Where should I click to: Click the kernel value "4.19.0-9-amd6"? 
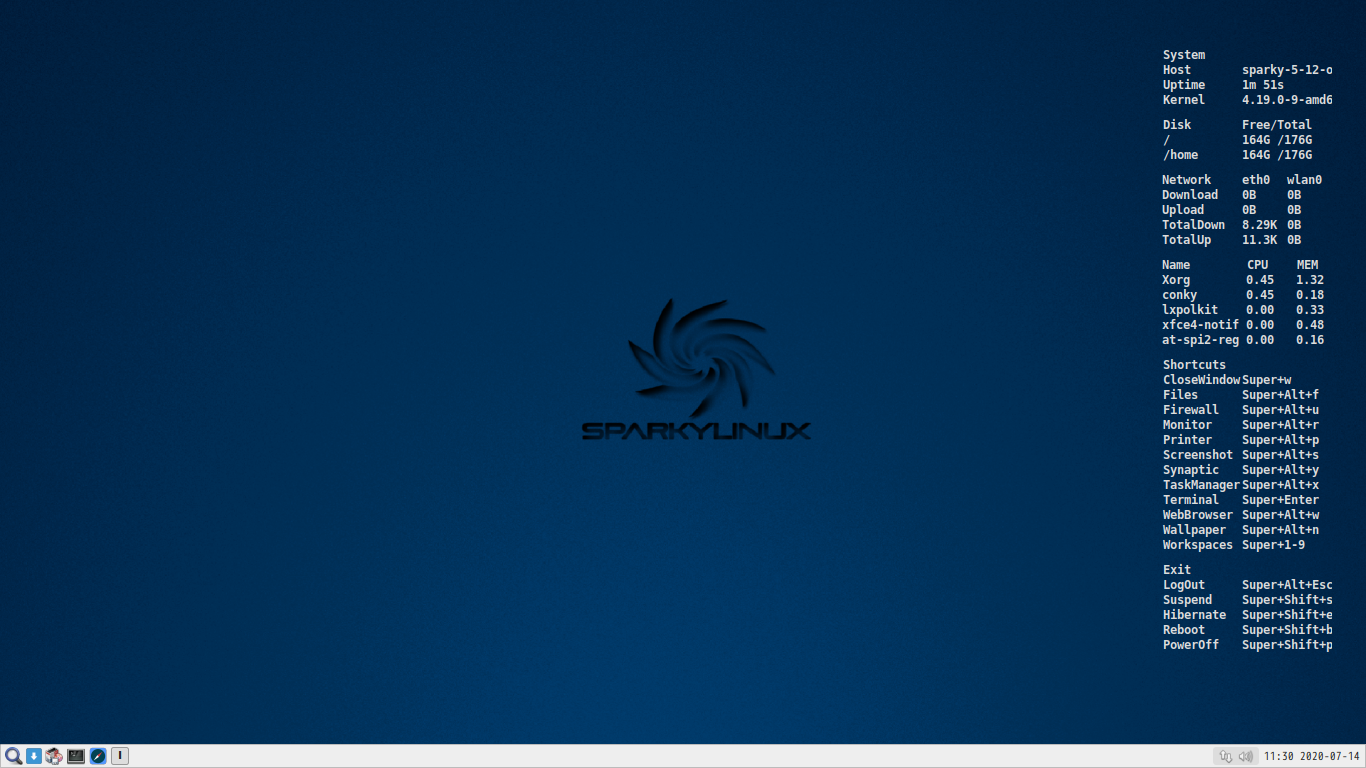pos(1287,100)
